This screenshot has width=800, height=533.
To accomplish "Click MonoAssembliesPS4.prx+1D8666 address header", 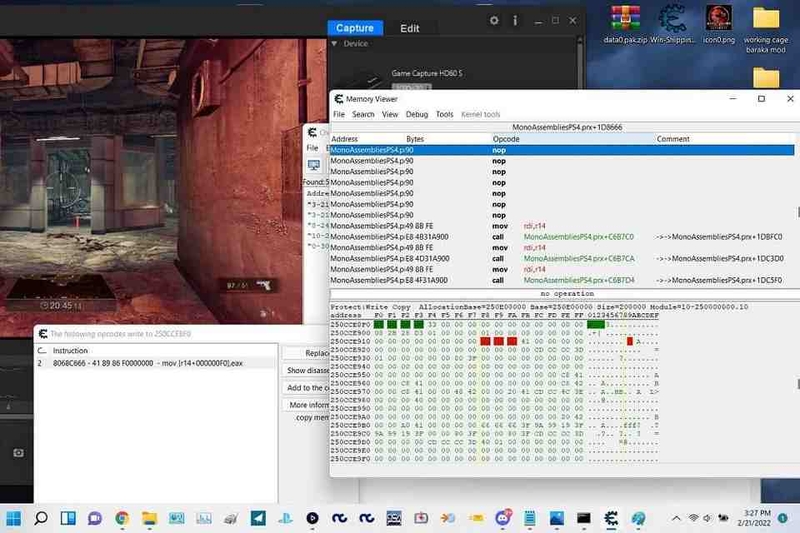I will coord(567,127).
